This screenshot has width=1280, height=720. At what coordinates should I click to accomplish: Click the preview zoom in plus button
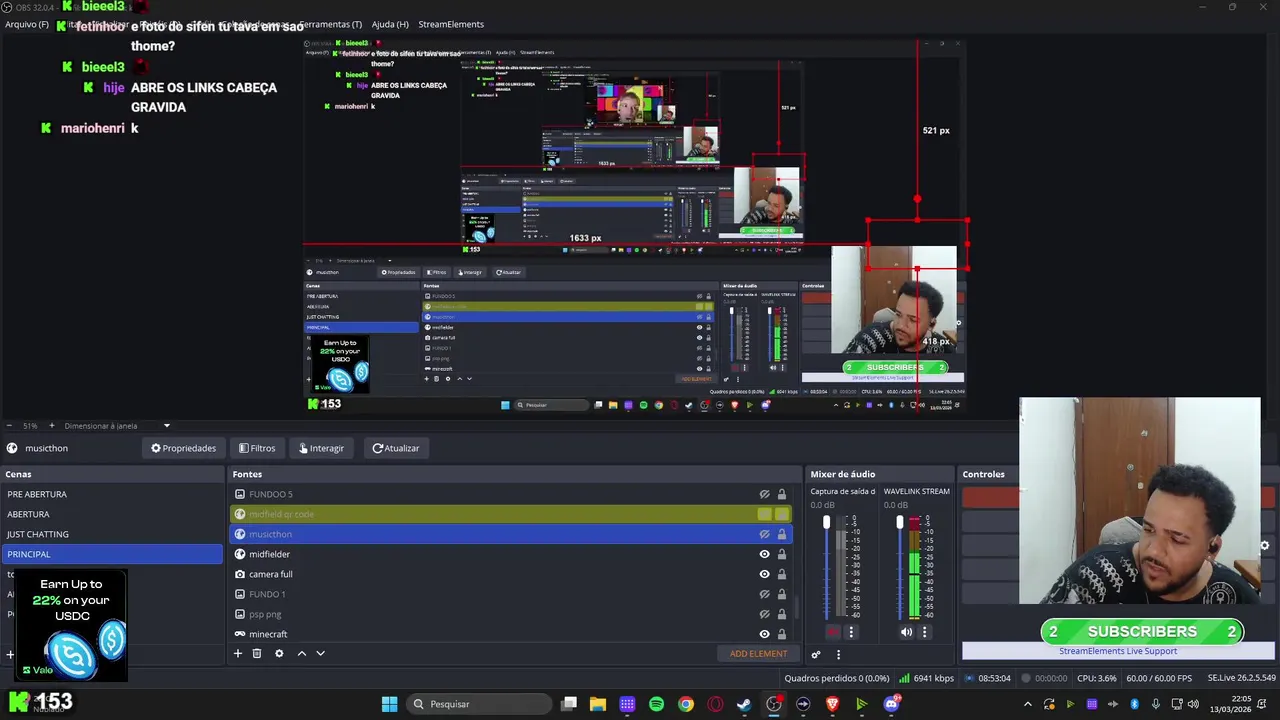[x=53, y=426]
